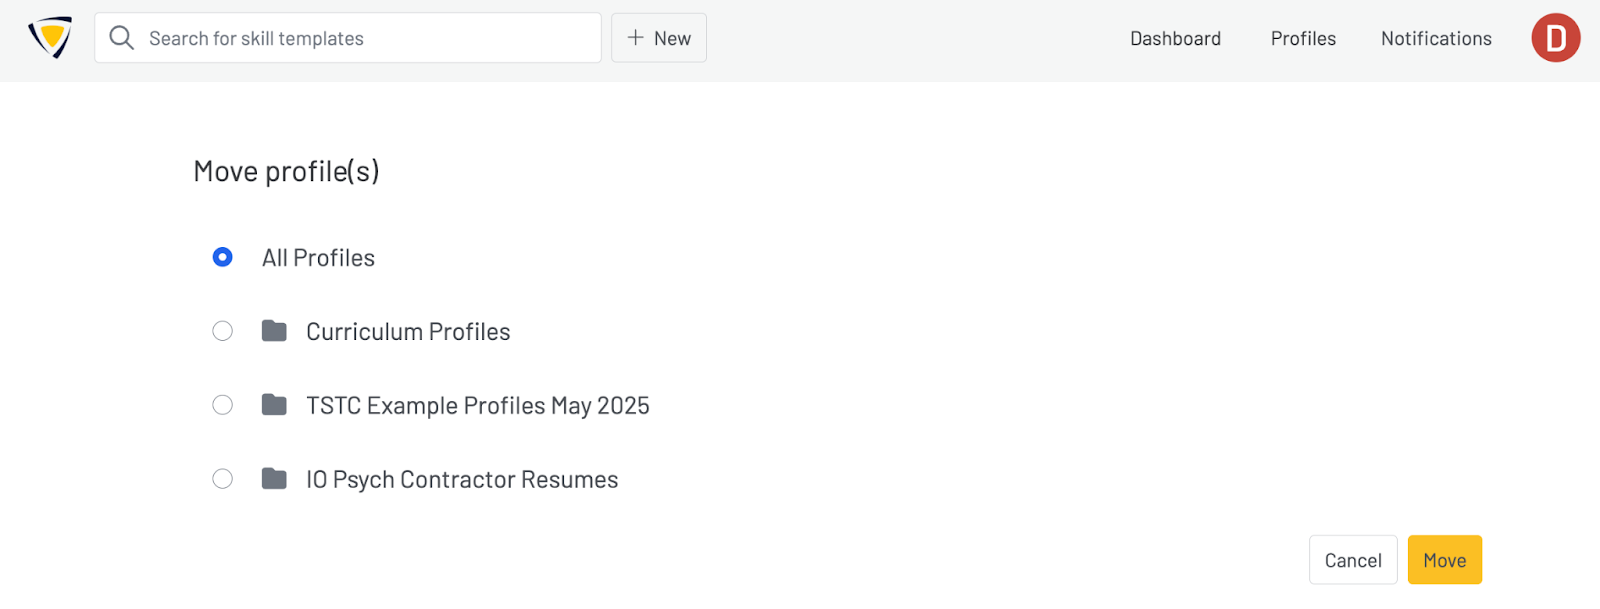Click the shield logo in the header
Image resolution: width=1600 pixels, height=609 pixels.
[50, 38]
